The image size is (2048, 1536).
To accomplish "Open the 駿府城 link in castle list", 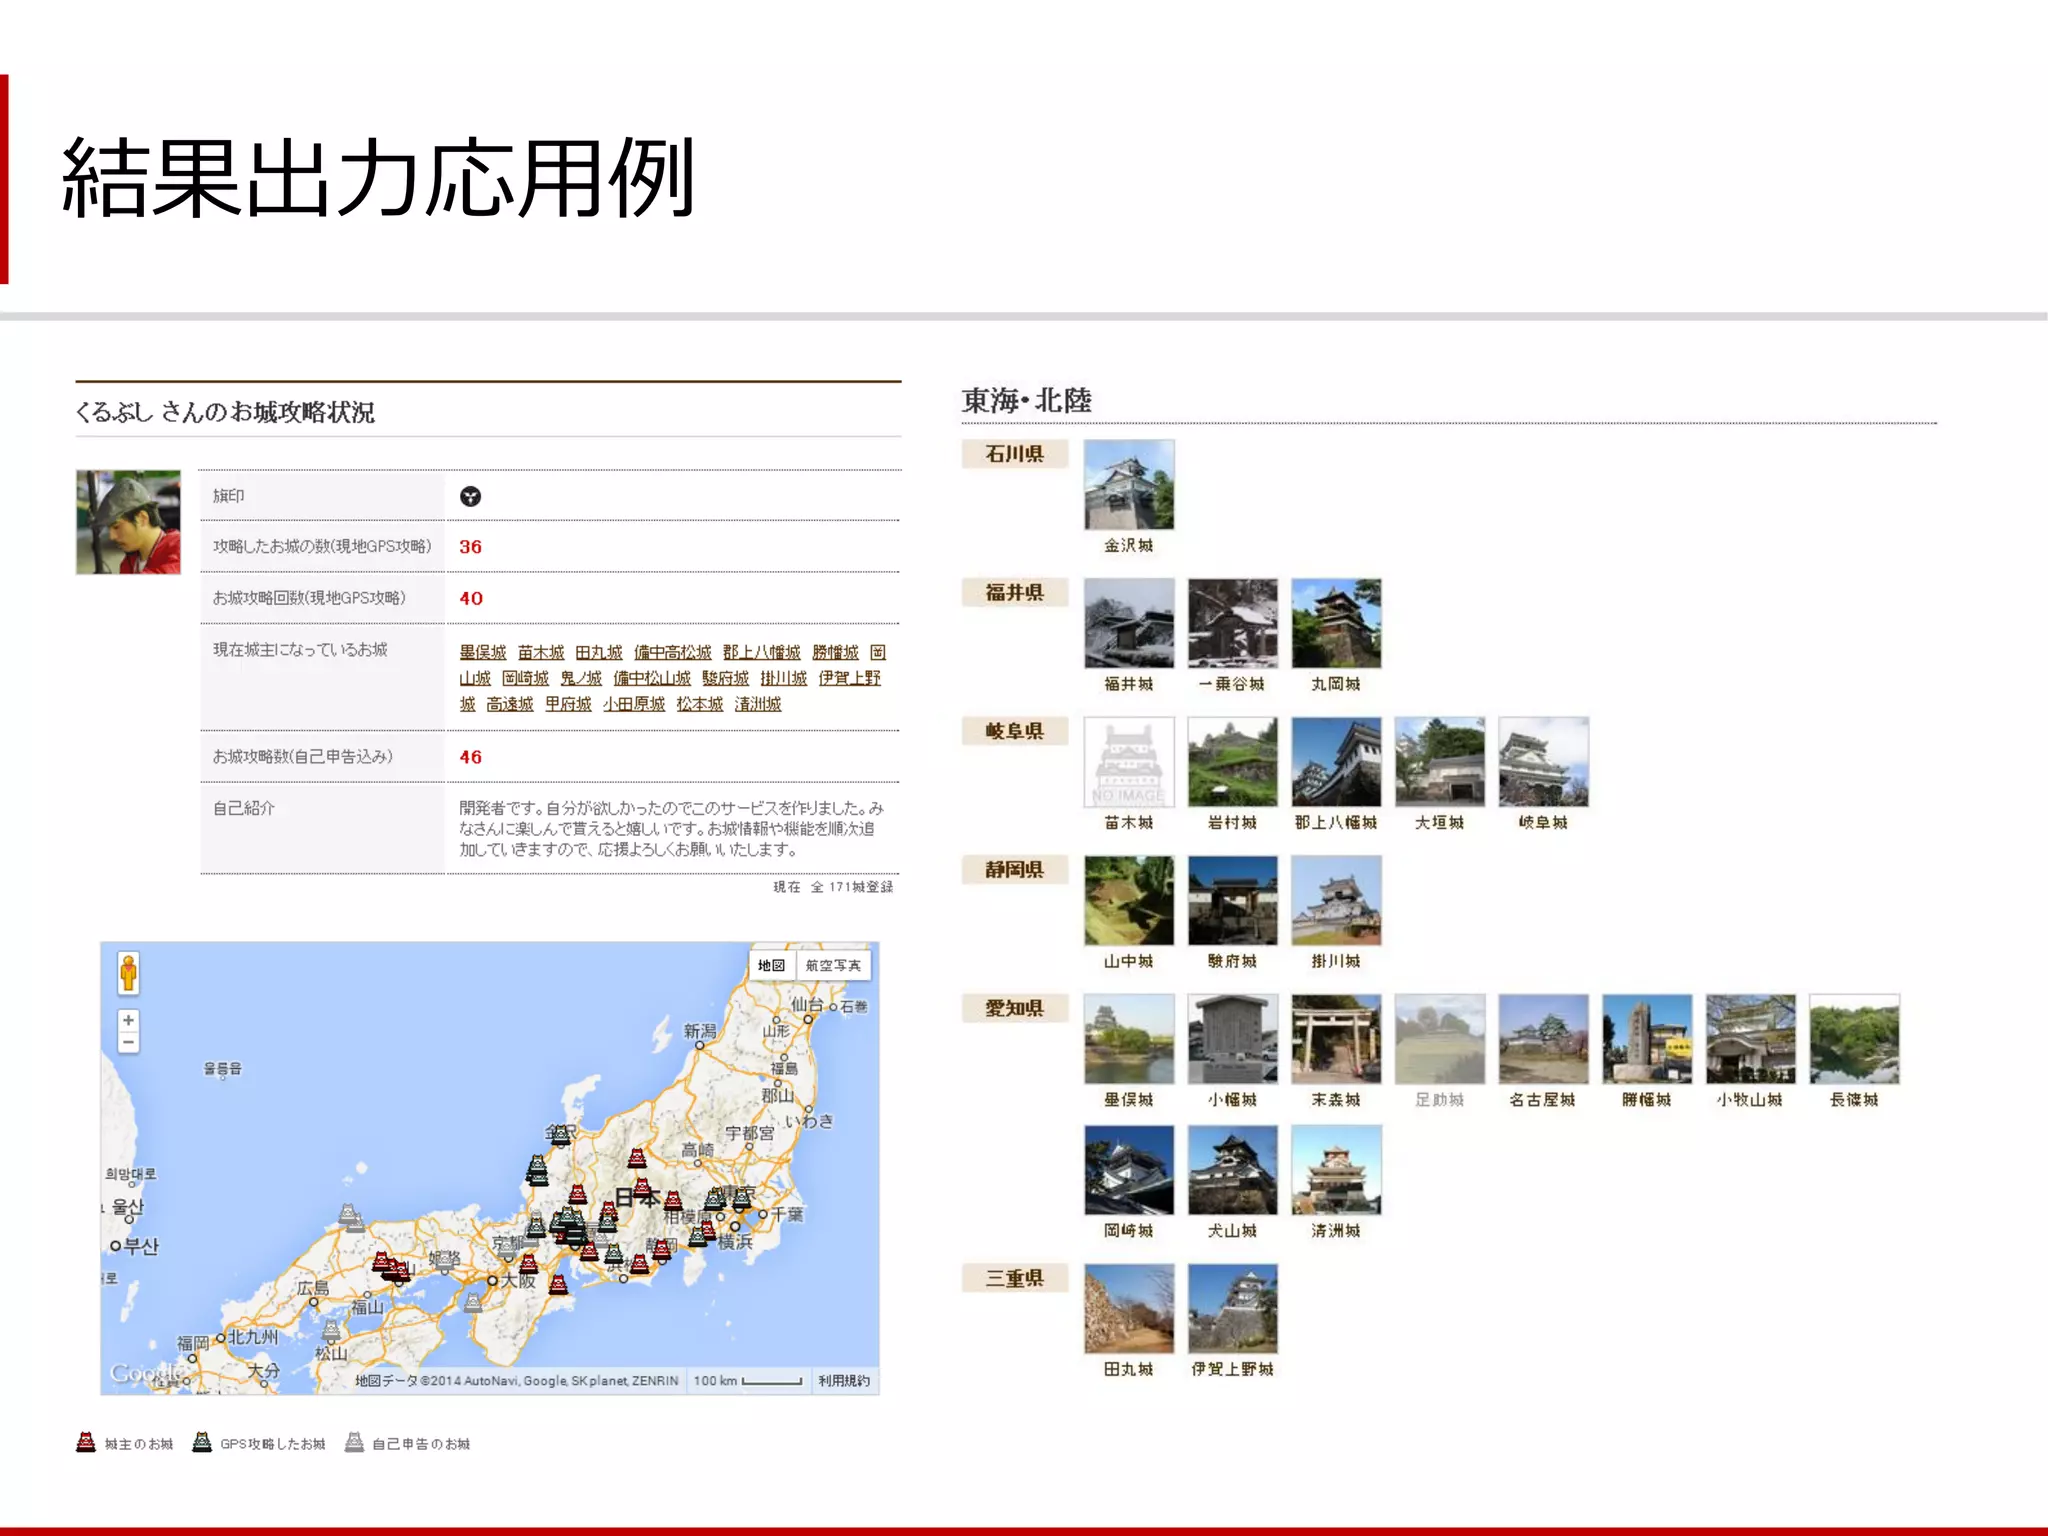I will coord(725,678).
